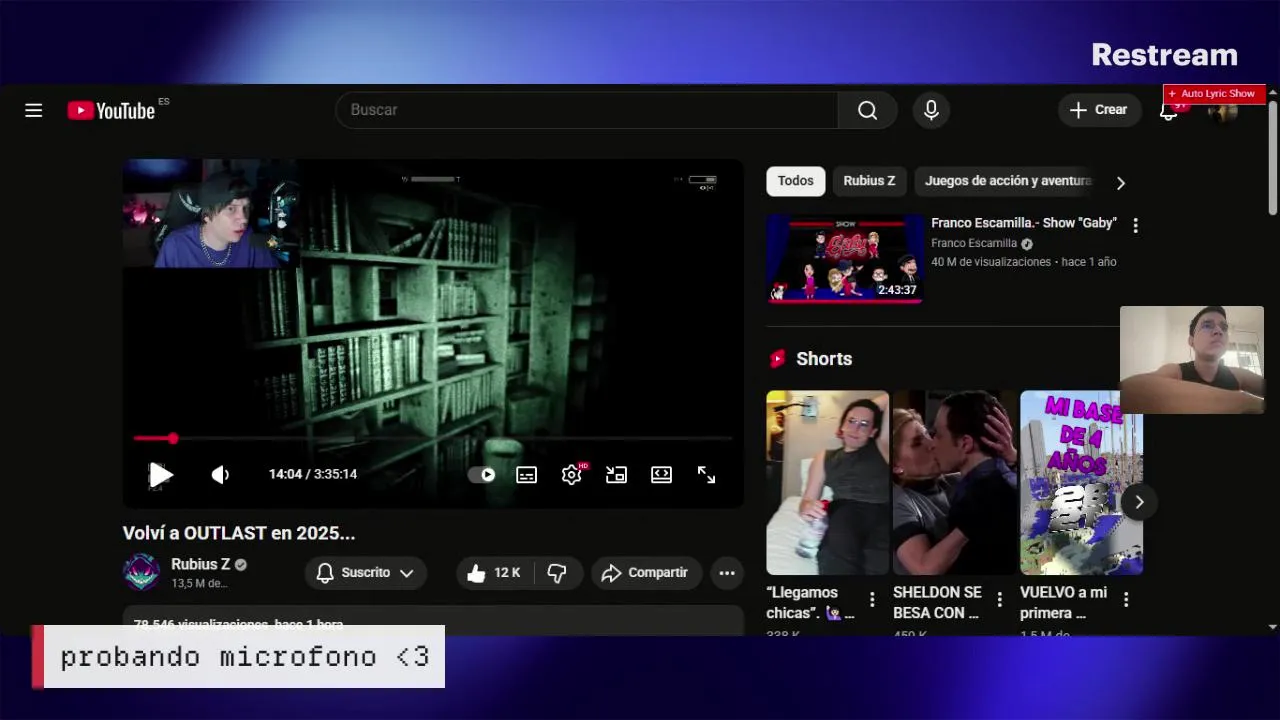
Task: Dislike the video thumbs-down button
Action: click(x=557, y=573)
